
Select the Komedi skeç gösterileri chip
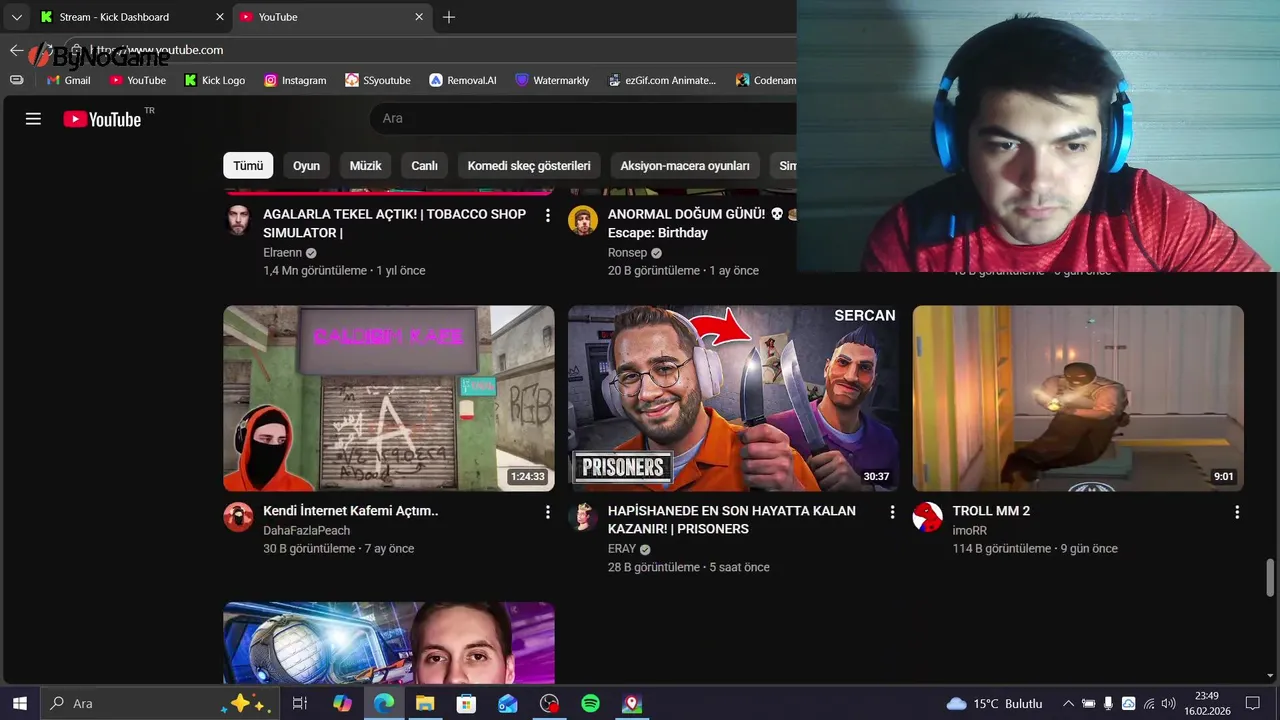click(529, 166)
